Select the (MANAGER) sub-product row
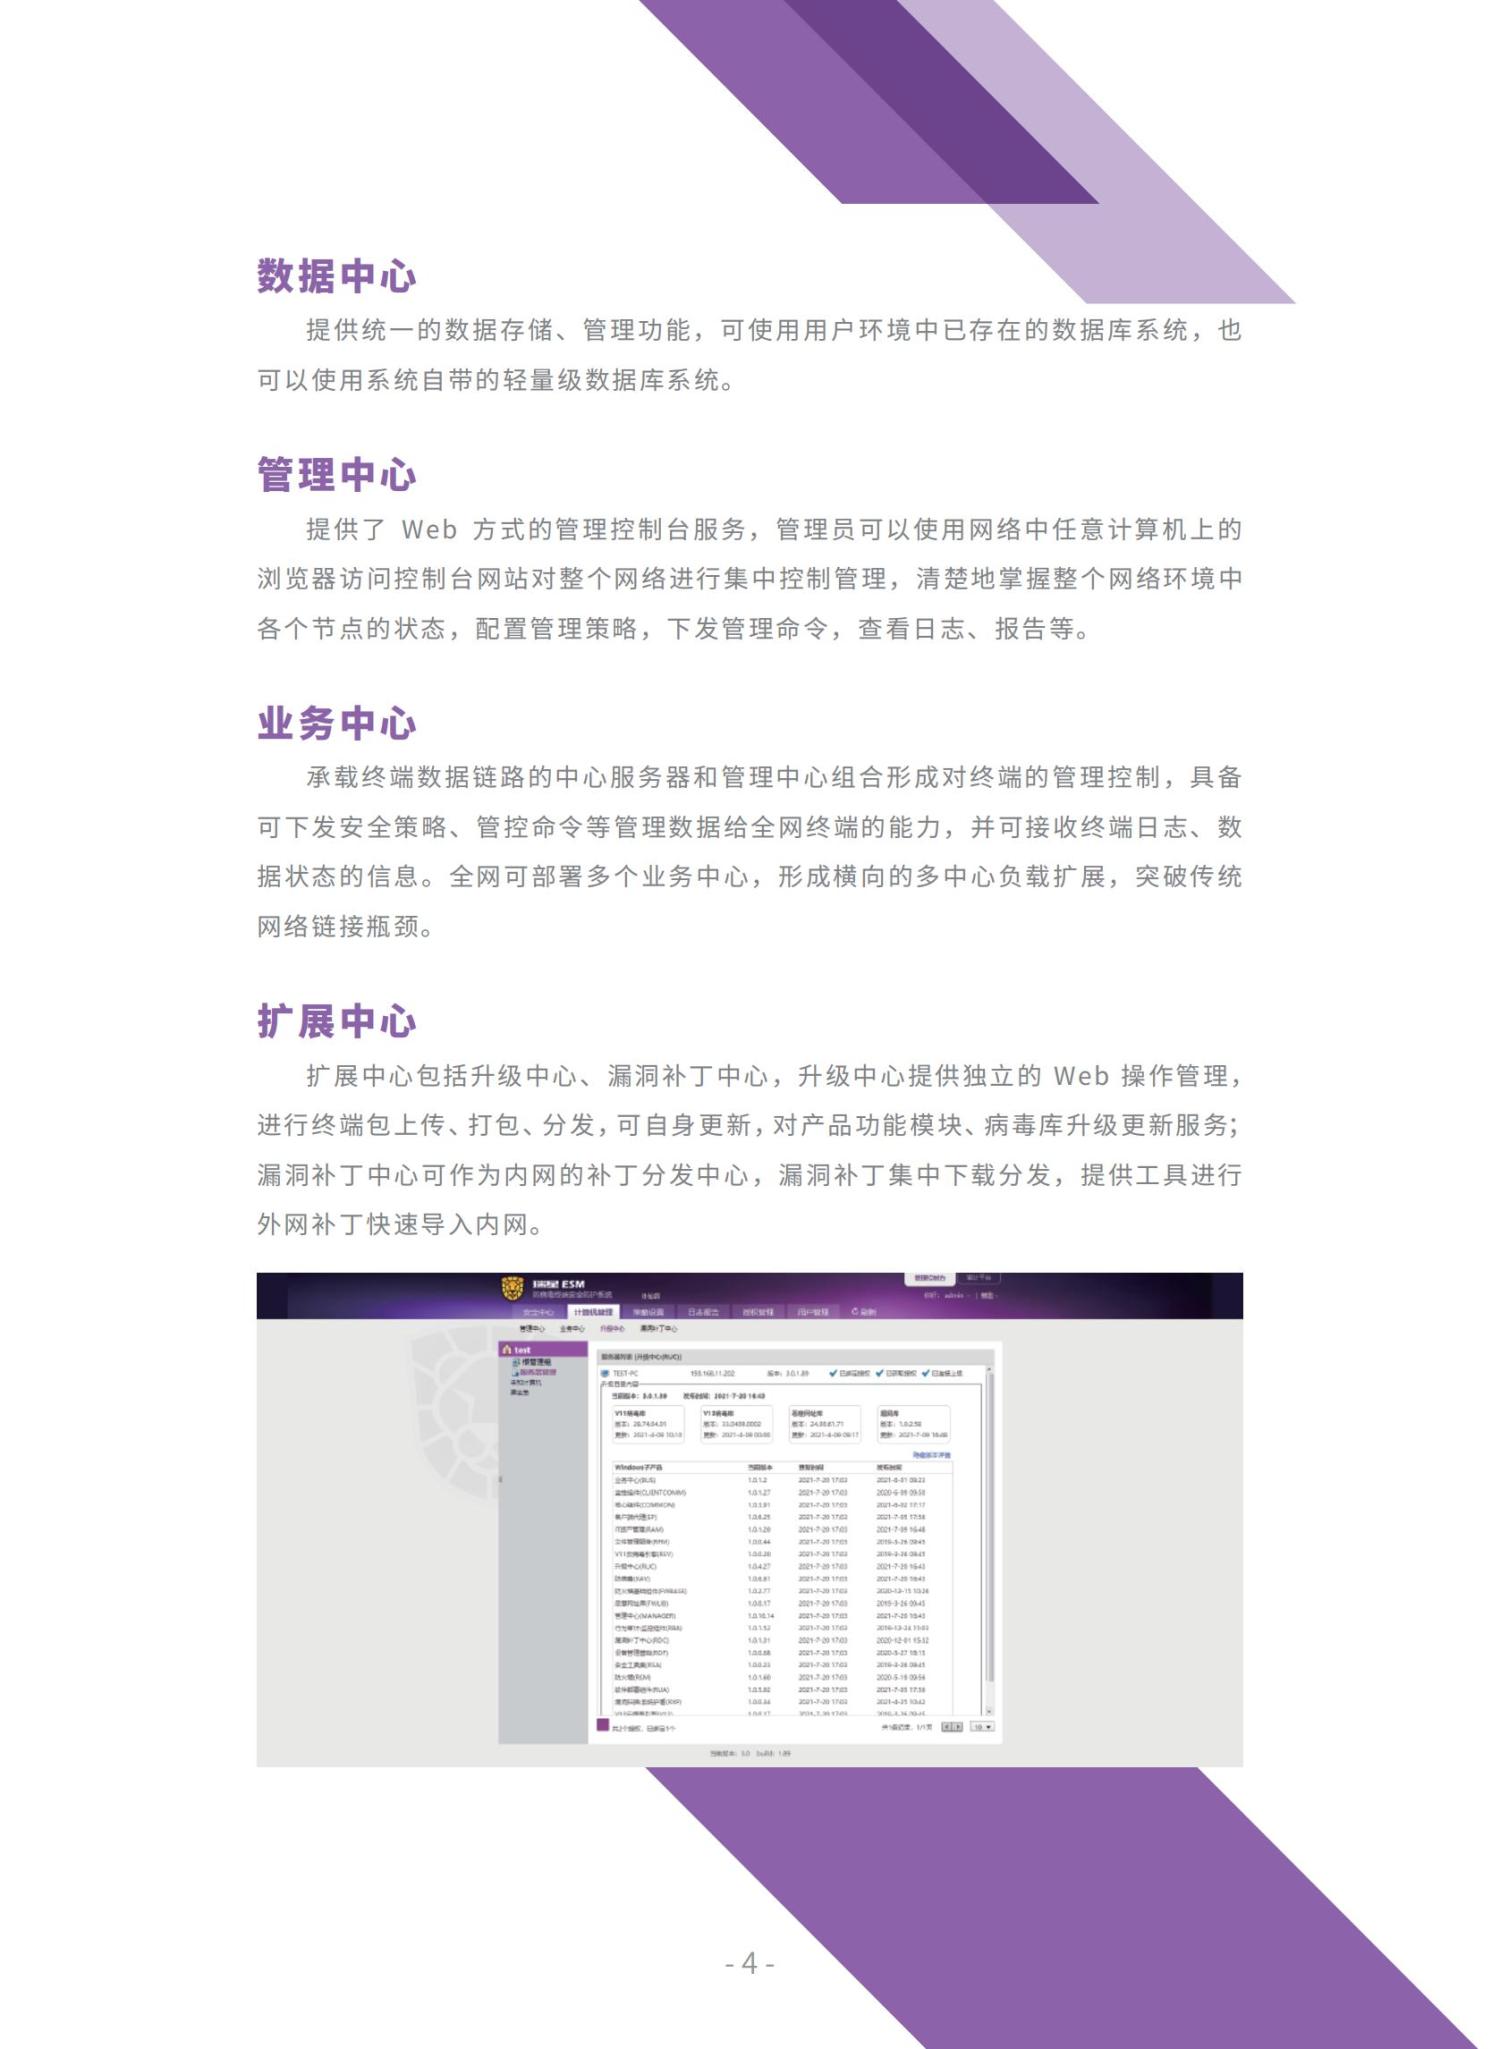The height and width of the screenshot is (2049, 1500). 782,1616
